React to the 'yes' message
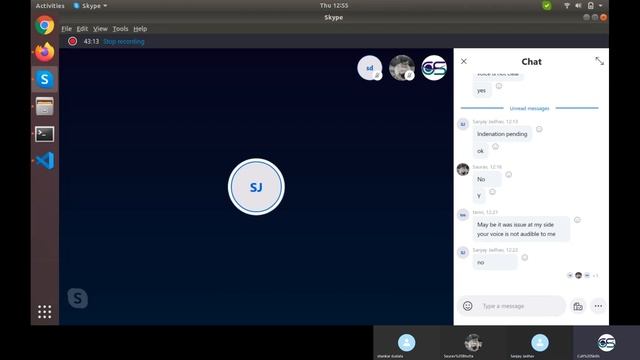The width and height of the screenshot is (640, 360). coord(499,86)
